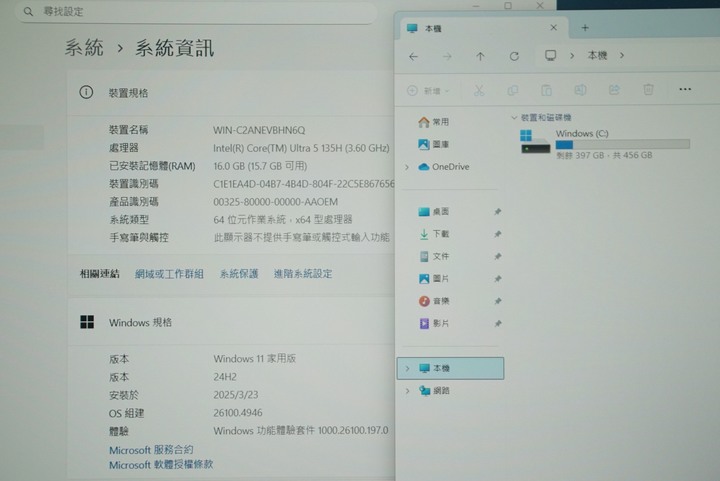The height and width of the screenshot is (481, 720).
Task: Go to the 系統 breadcrumb in Settings
Action: pyautogui.click(x=84, y=48)
